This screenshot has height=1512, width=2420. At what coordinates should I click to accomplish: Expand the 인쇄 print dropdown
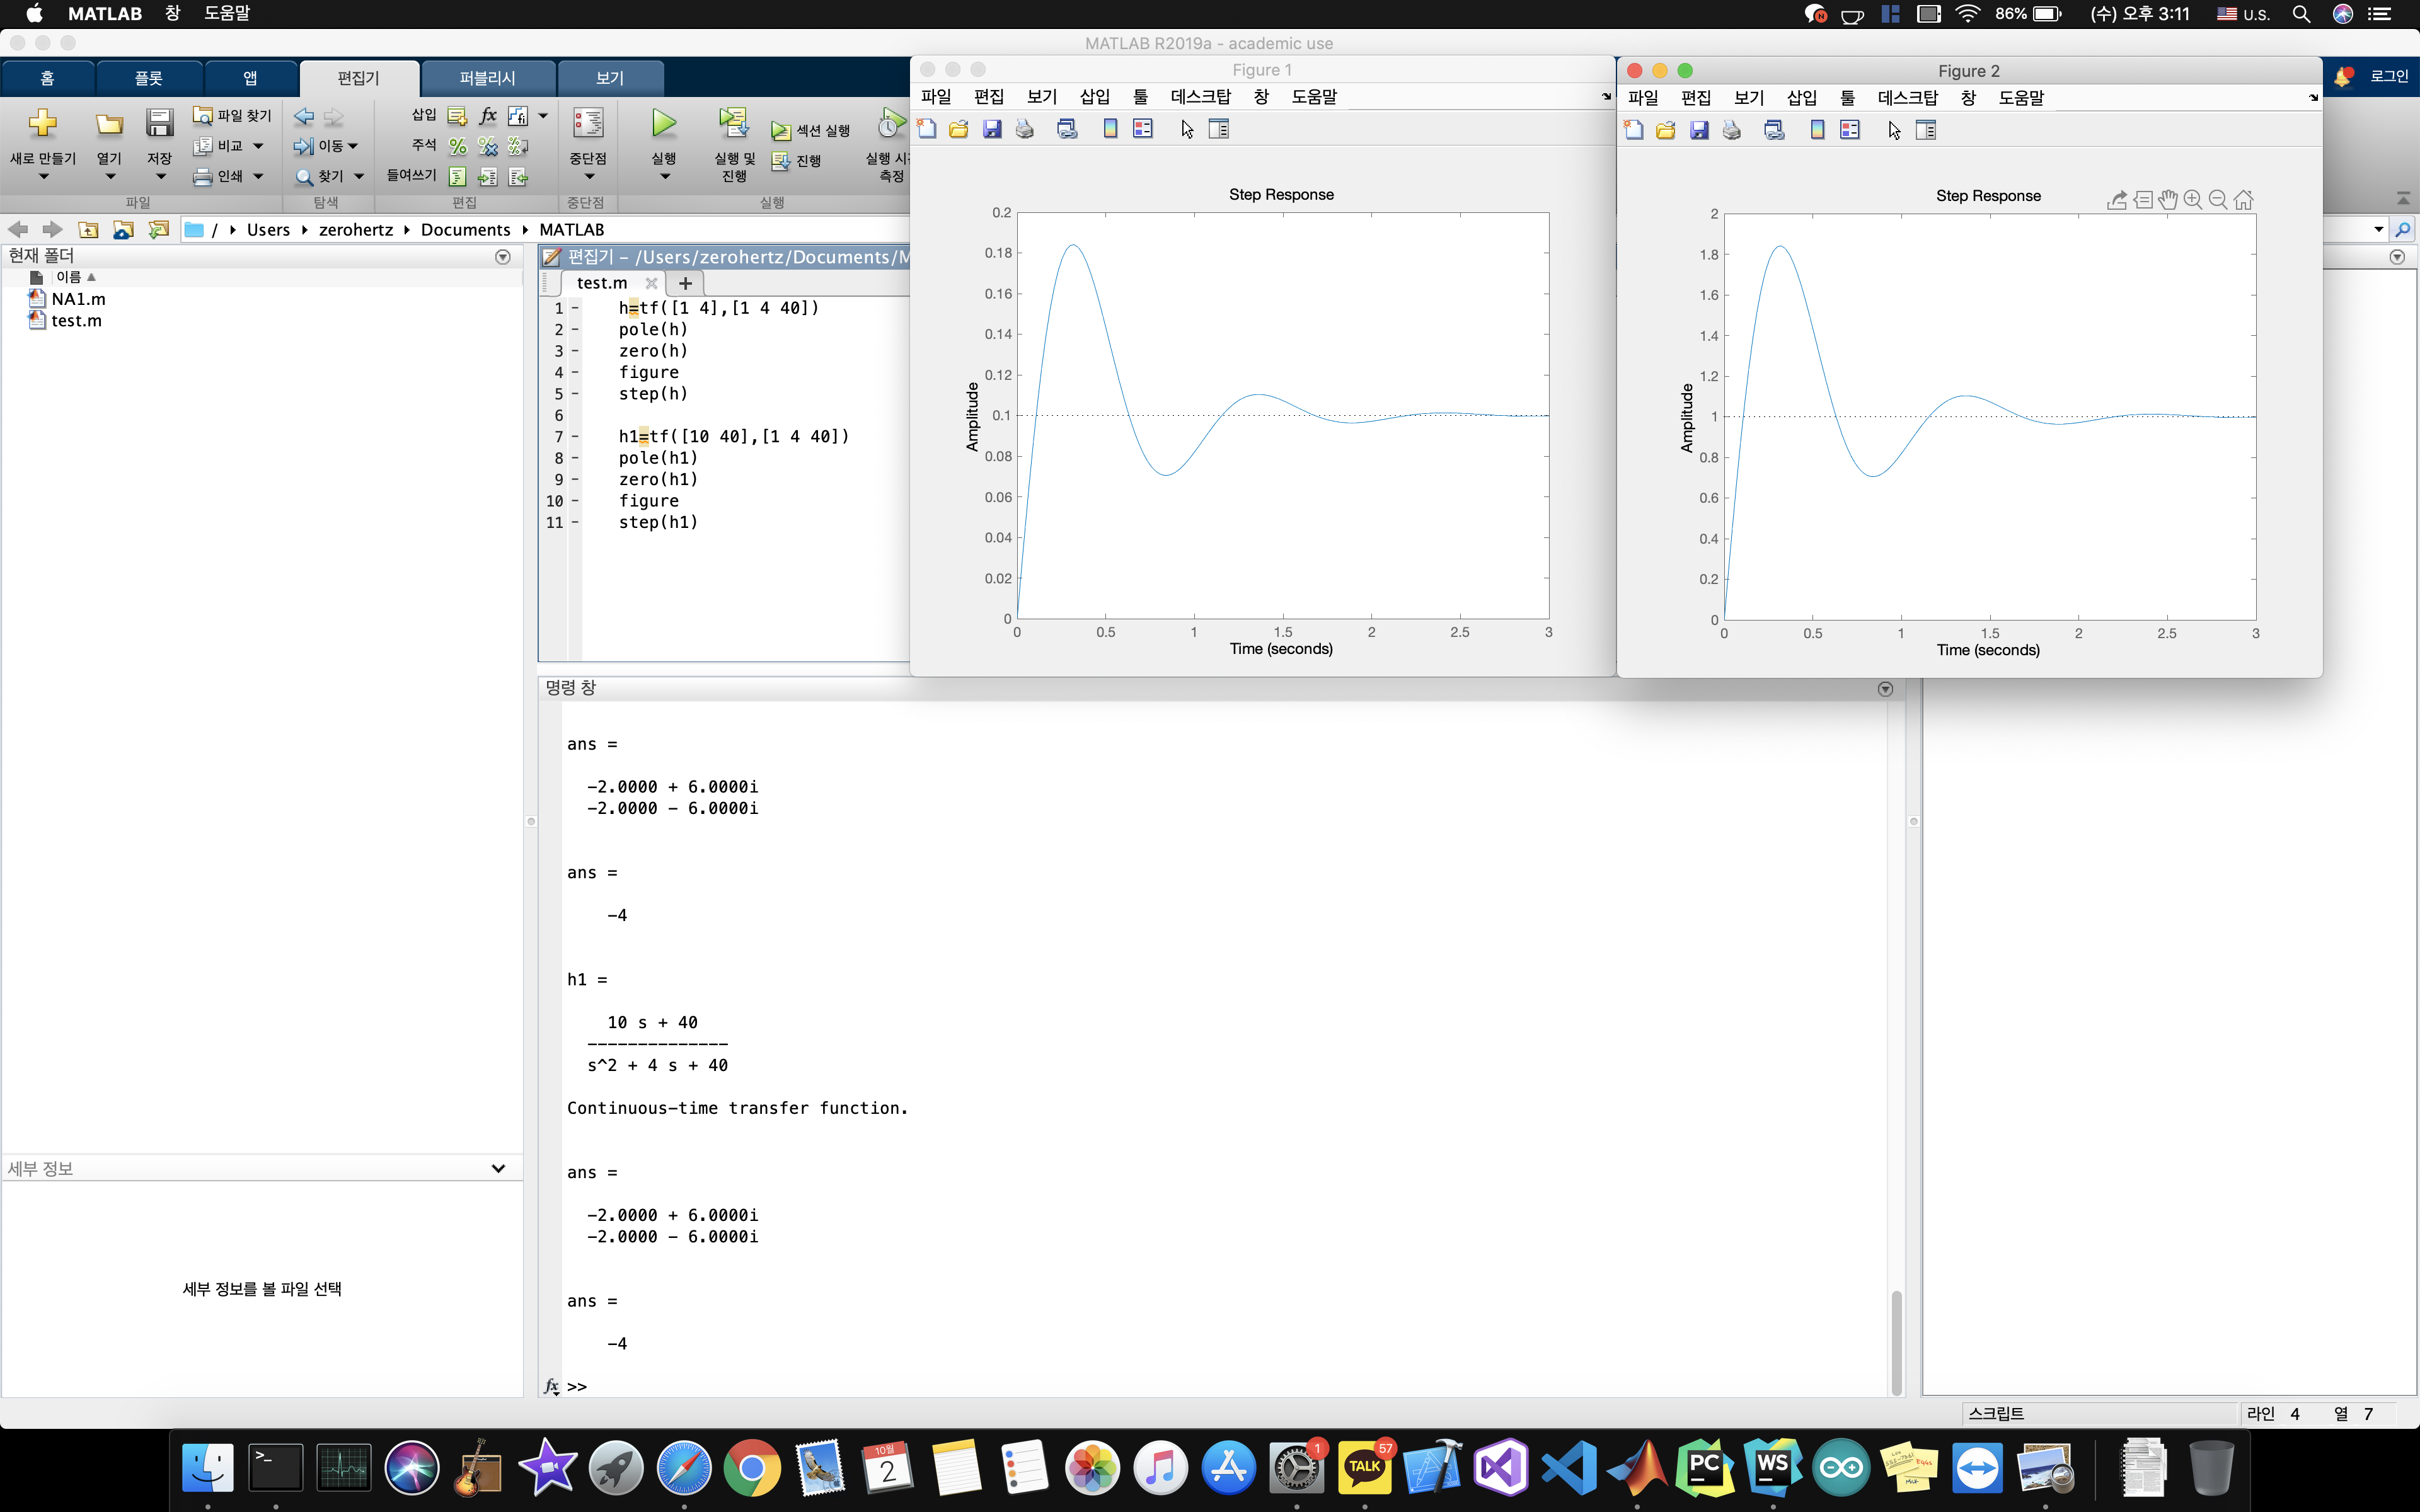258,177
